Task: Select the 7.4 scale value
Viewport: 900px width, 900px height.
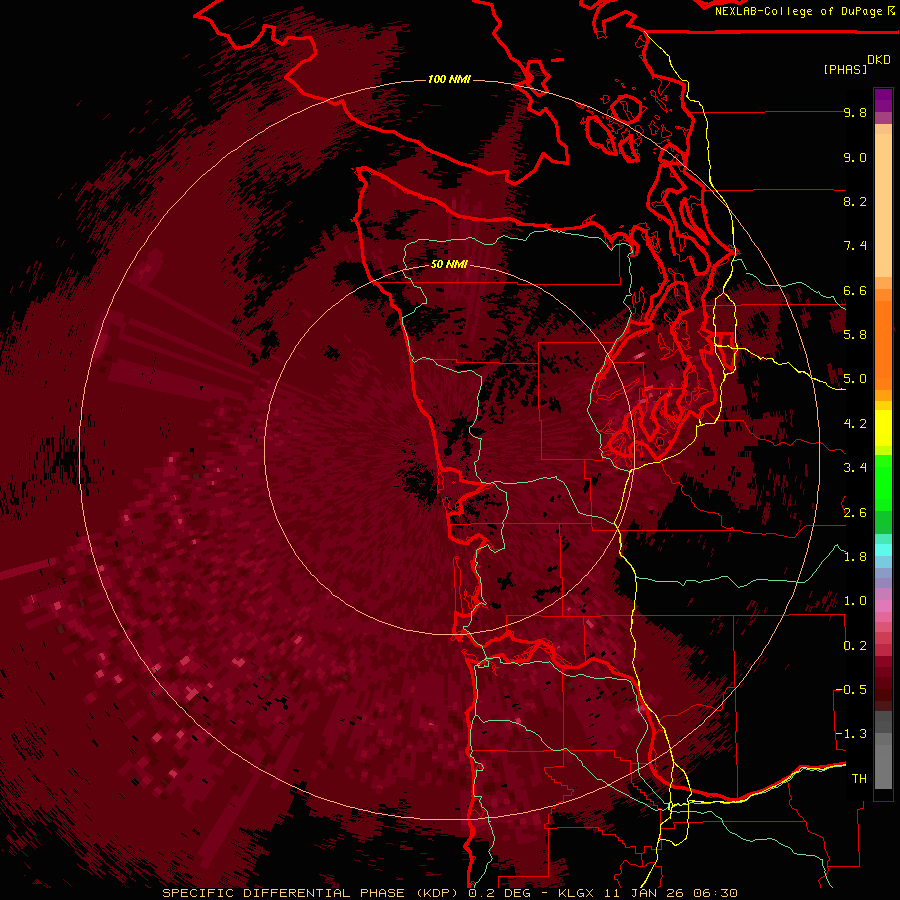Action: tap(855, 246)
